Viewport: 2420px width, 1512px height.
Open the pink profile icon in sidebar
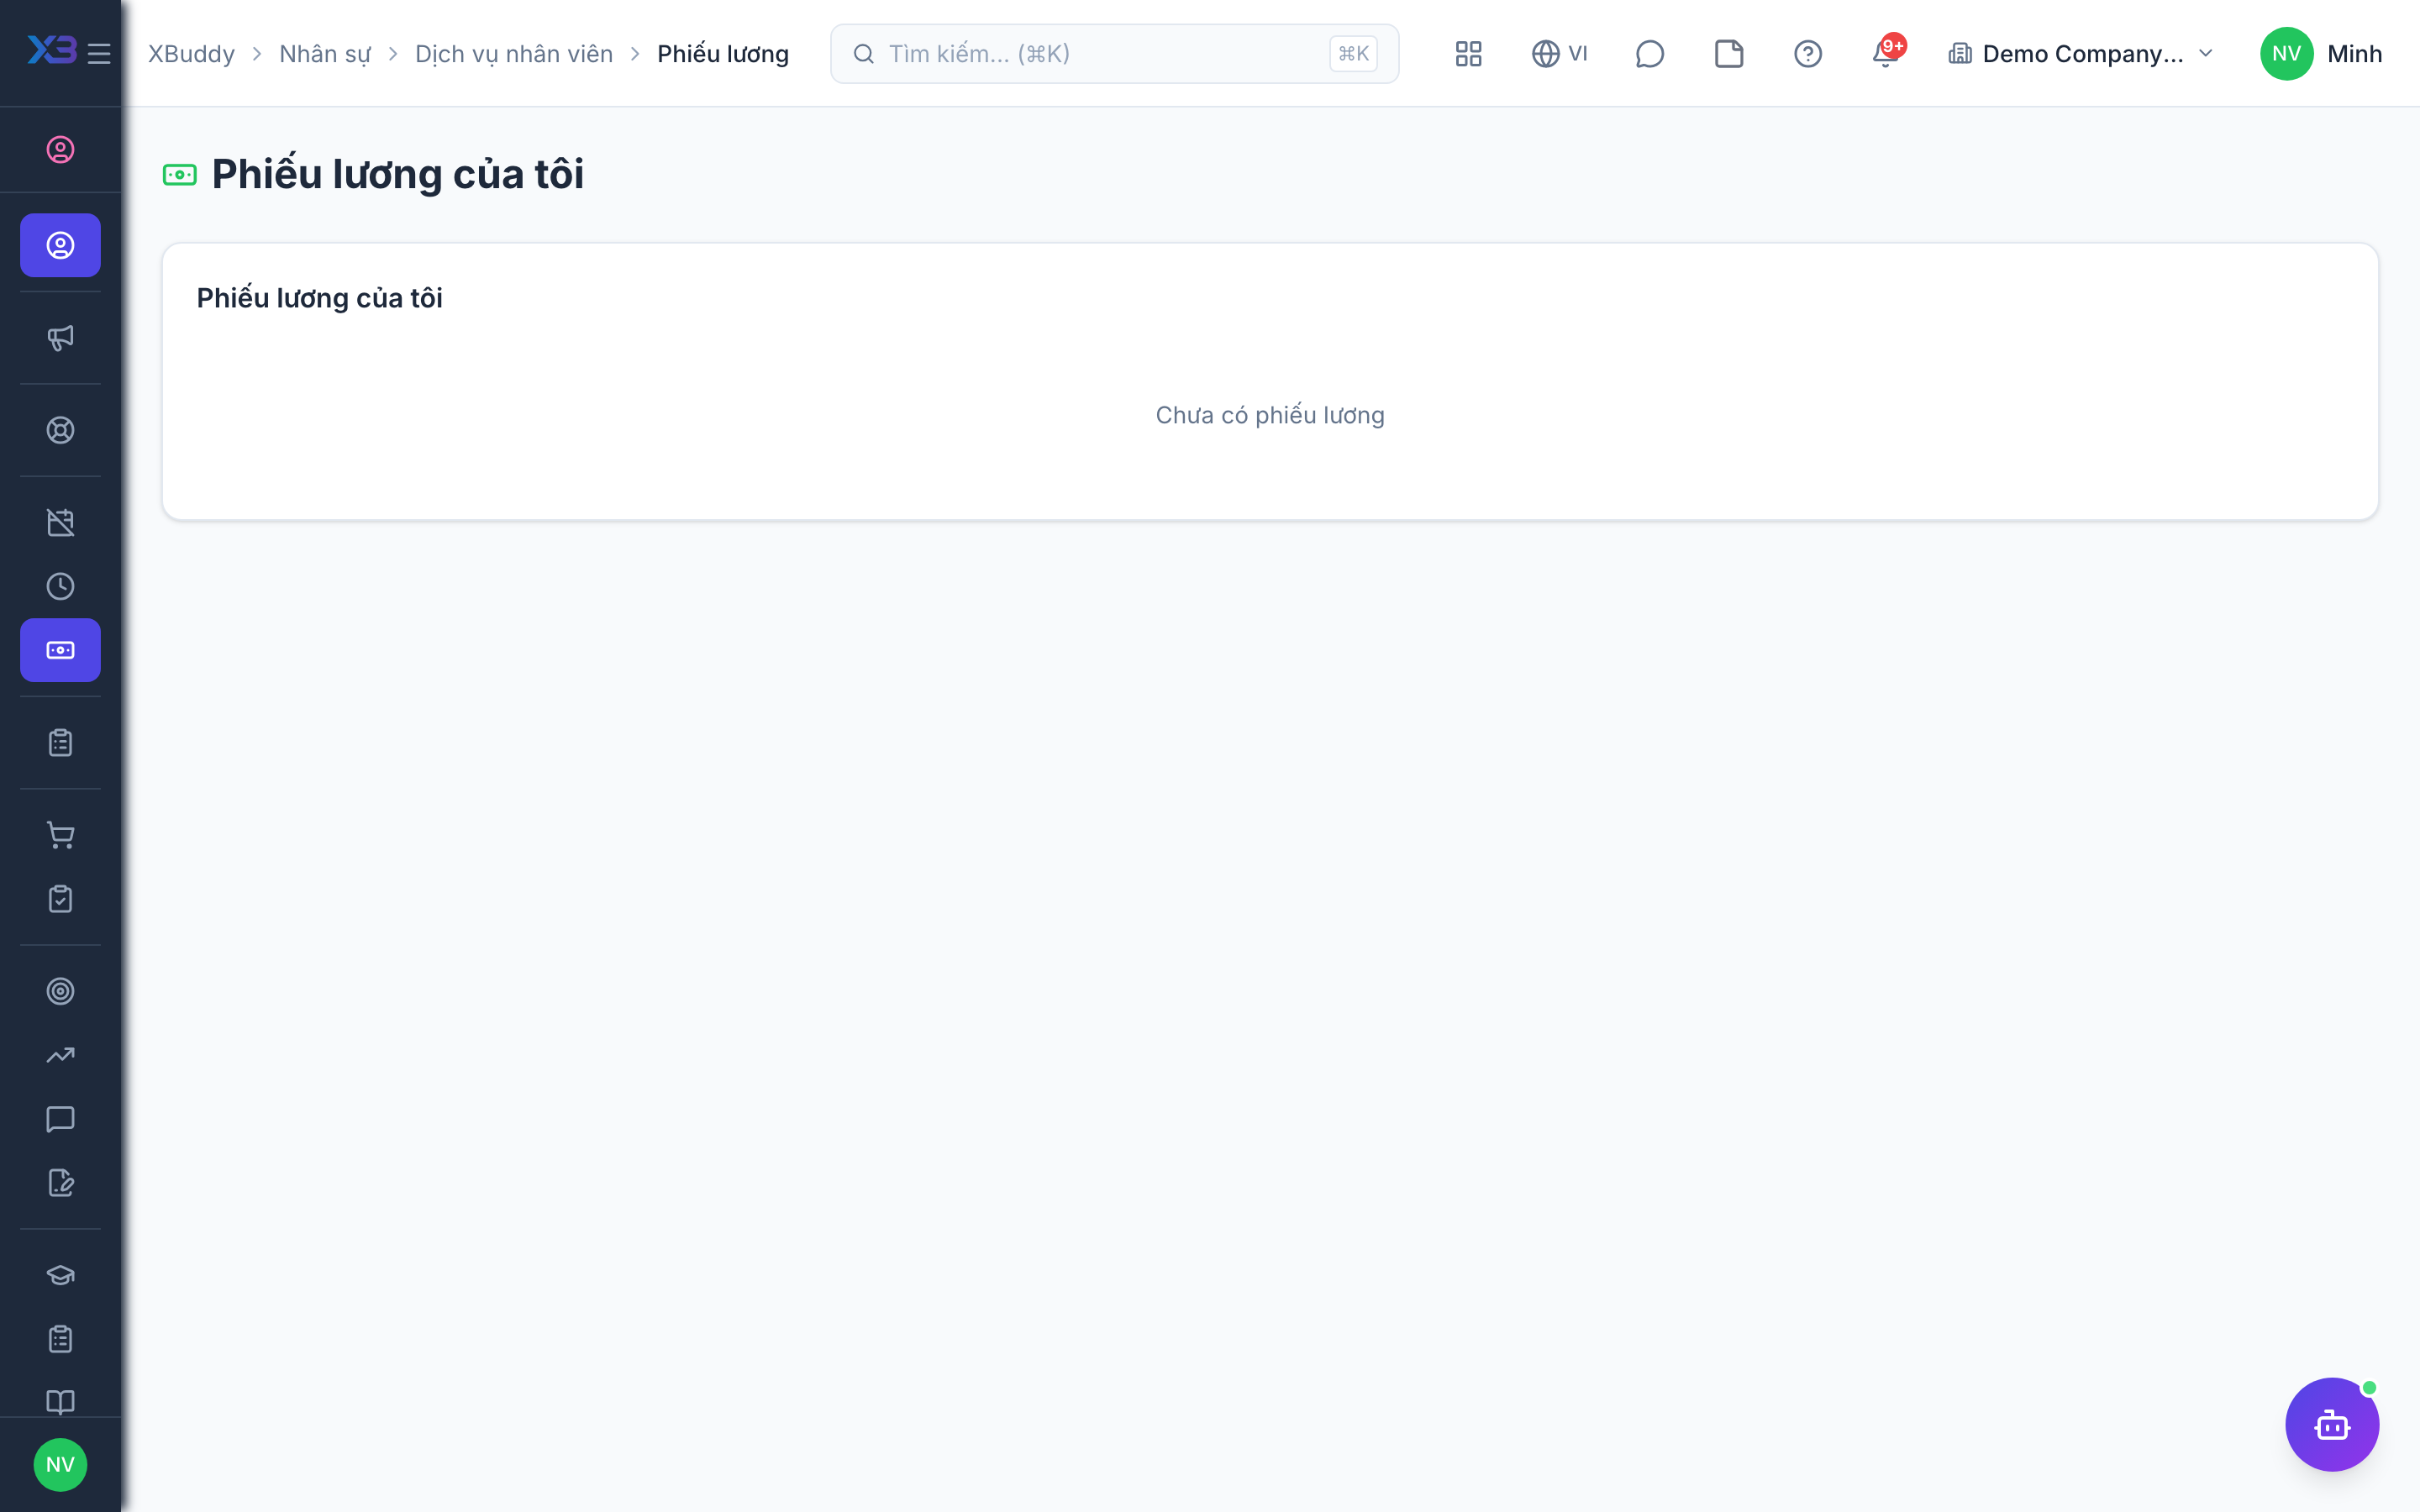point(60,150)
